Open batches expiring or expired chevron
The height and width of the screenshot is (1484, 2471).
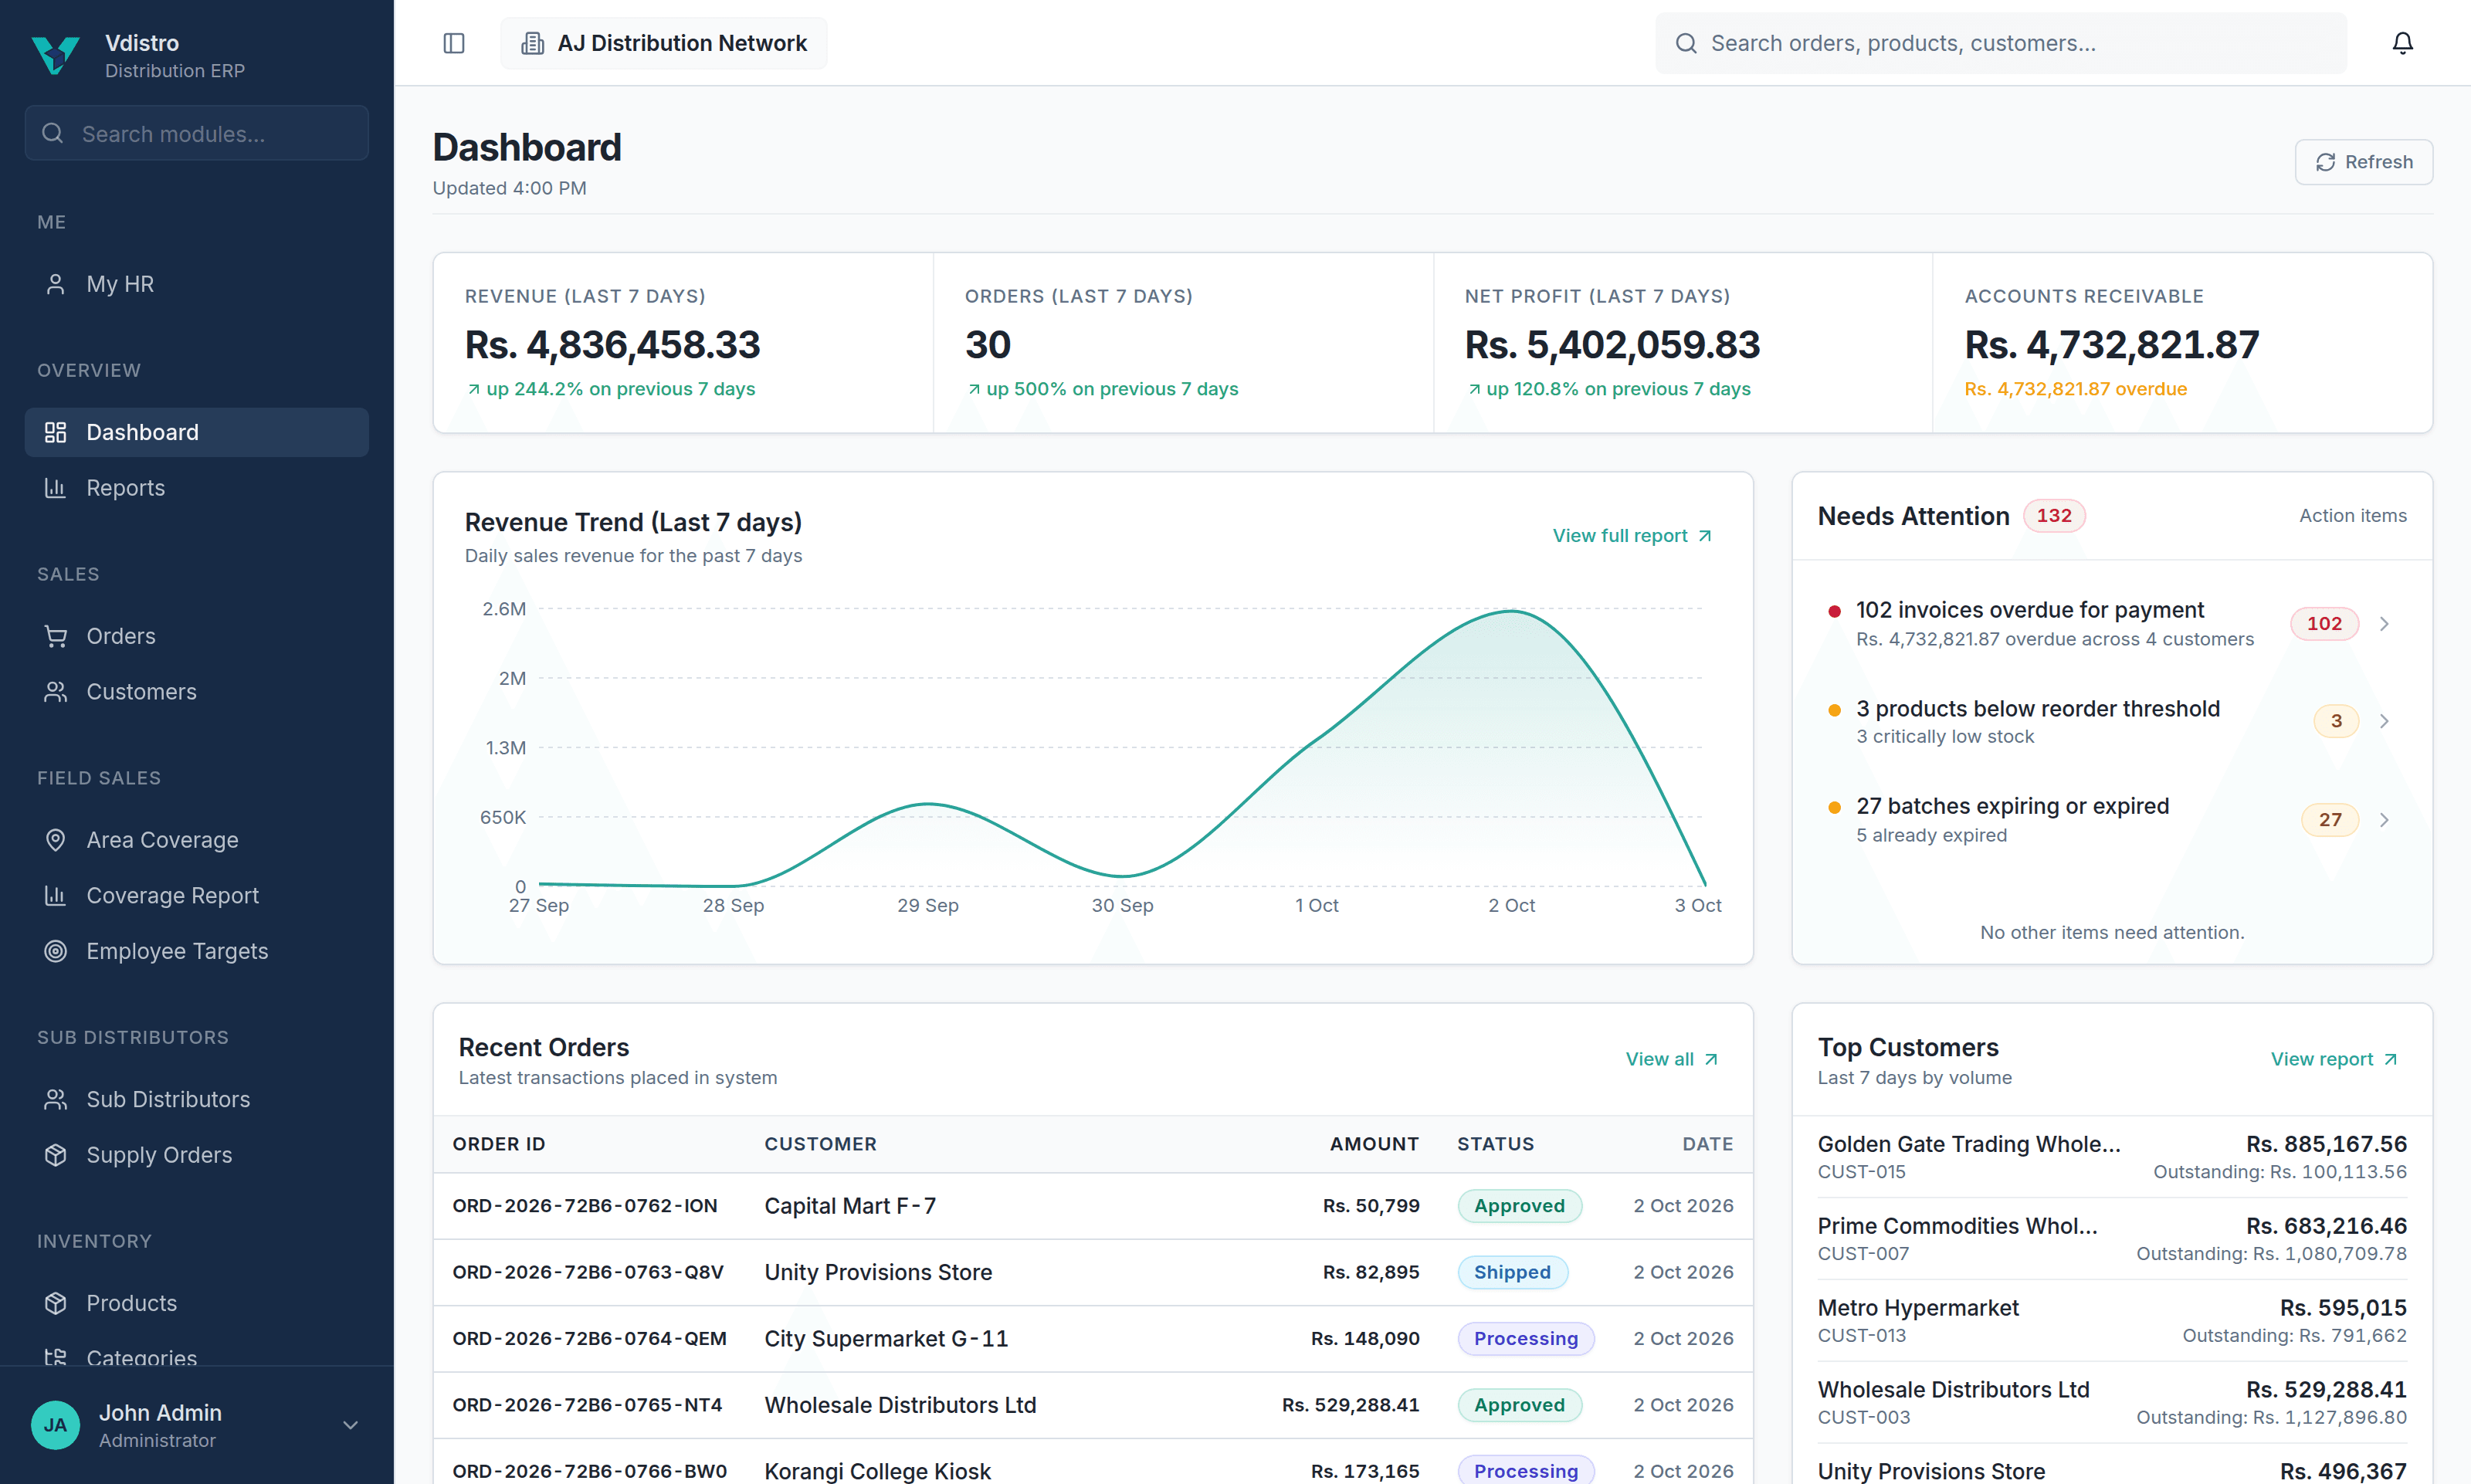point(2385,820)
